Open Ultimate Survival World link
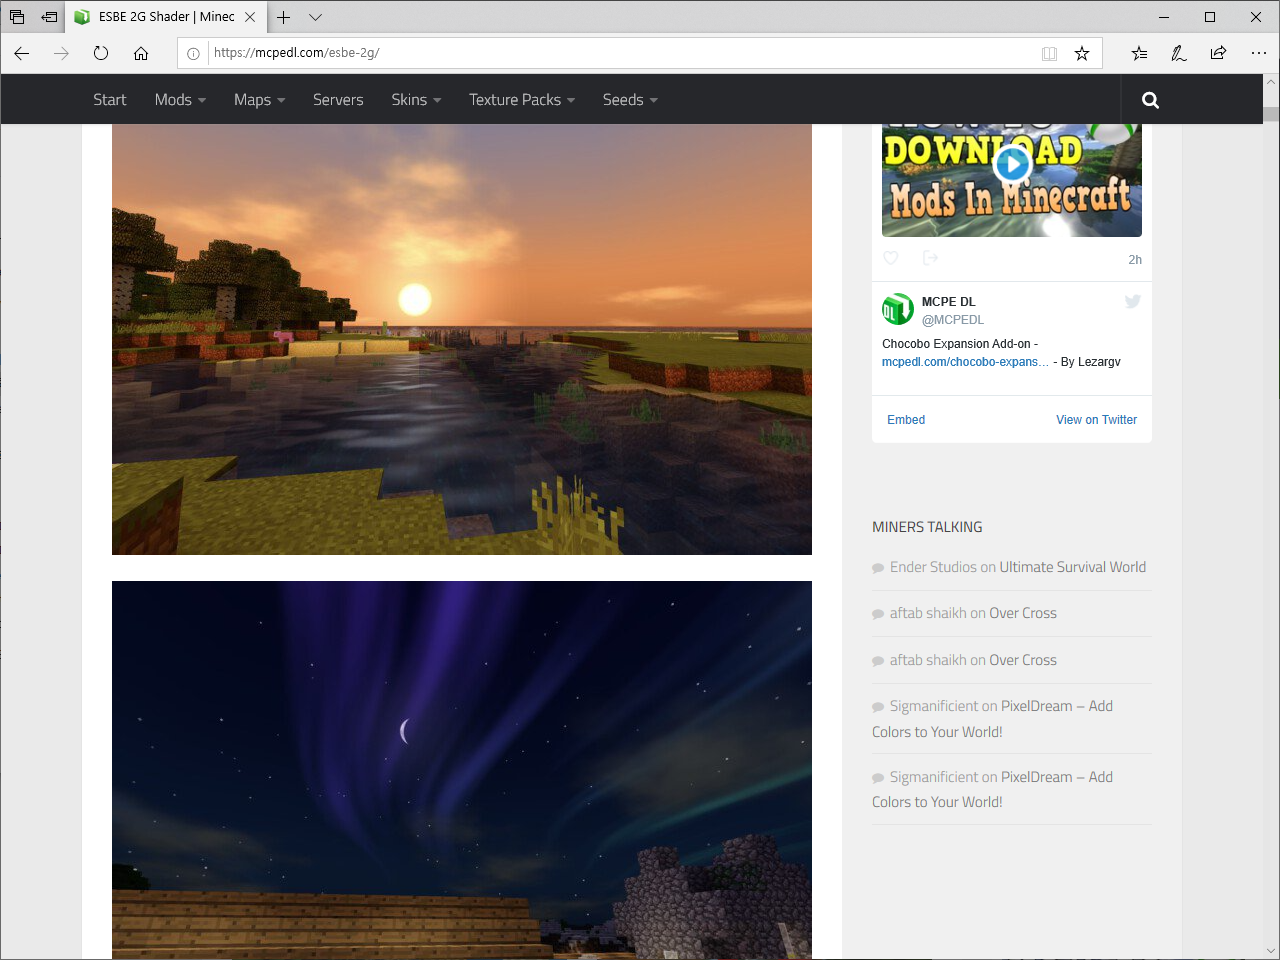 coord(1073,567)
